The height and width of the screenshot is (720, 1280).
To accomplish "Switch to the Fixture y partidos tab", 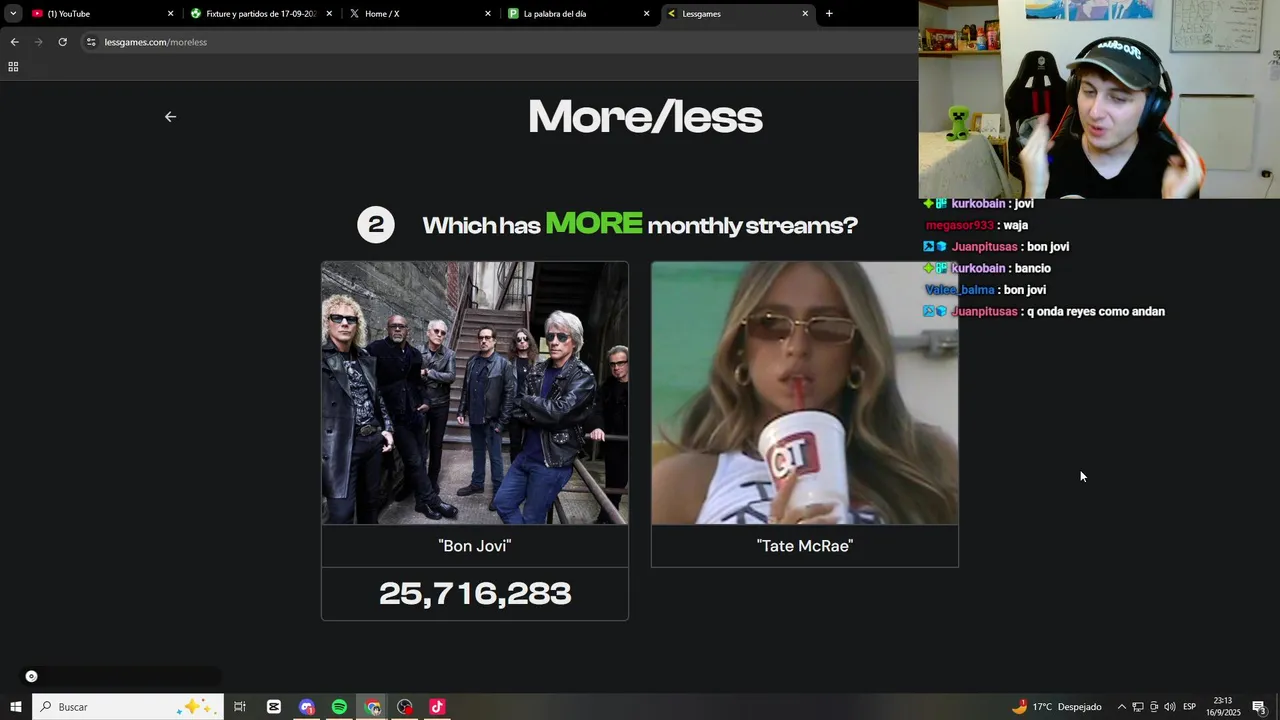I will coord(260,14).
